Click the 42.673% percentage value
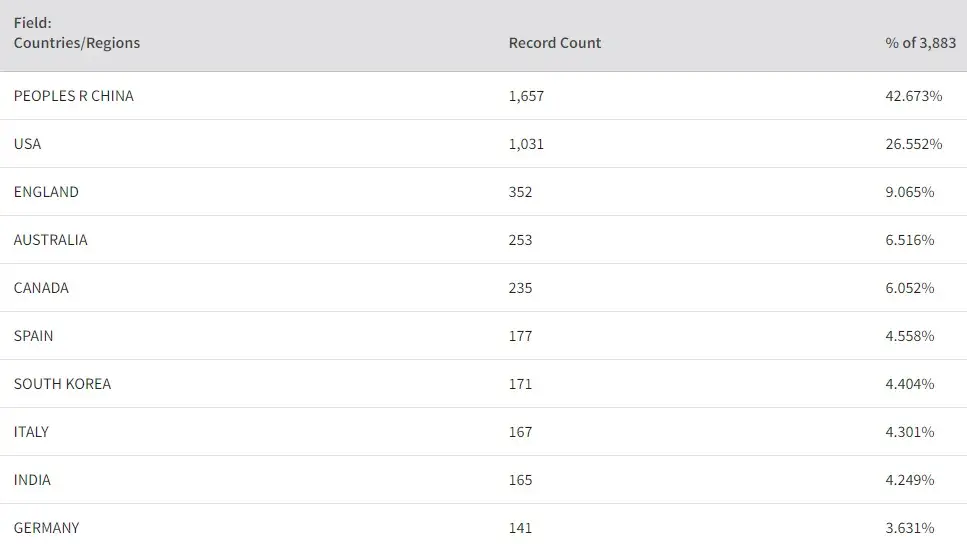 click(x=914, y=96)
